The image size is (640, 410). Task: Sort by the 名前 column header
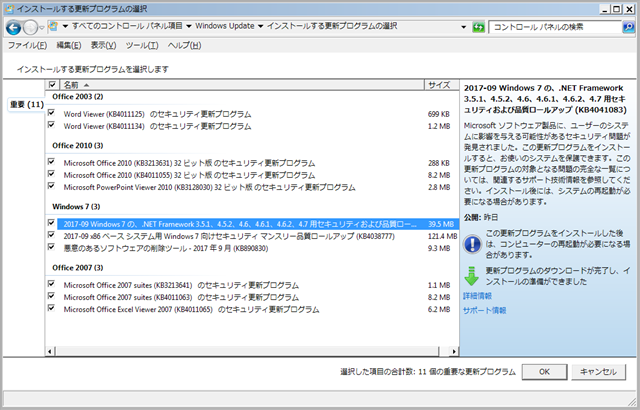242,85
